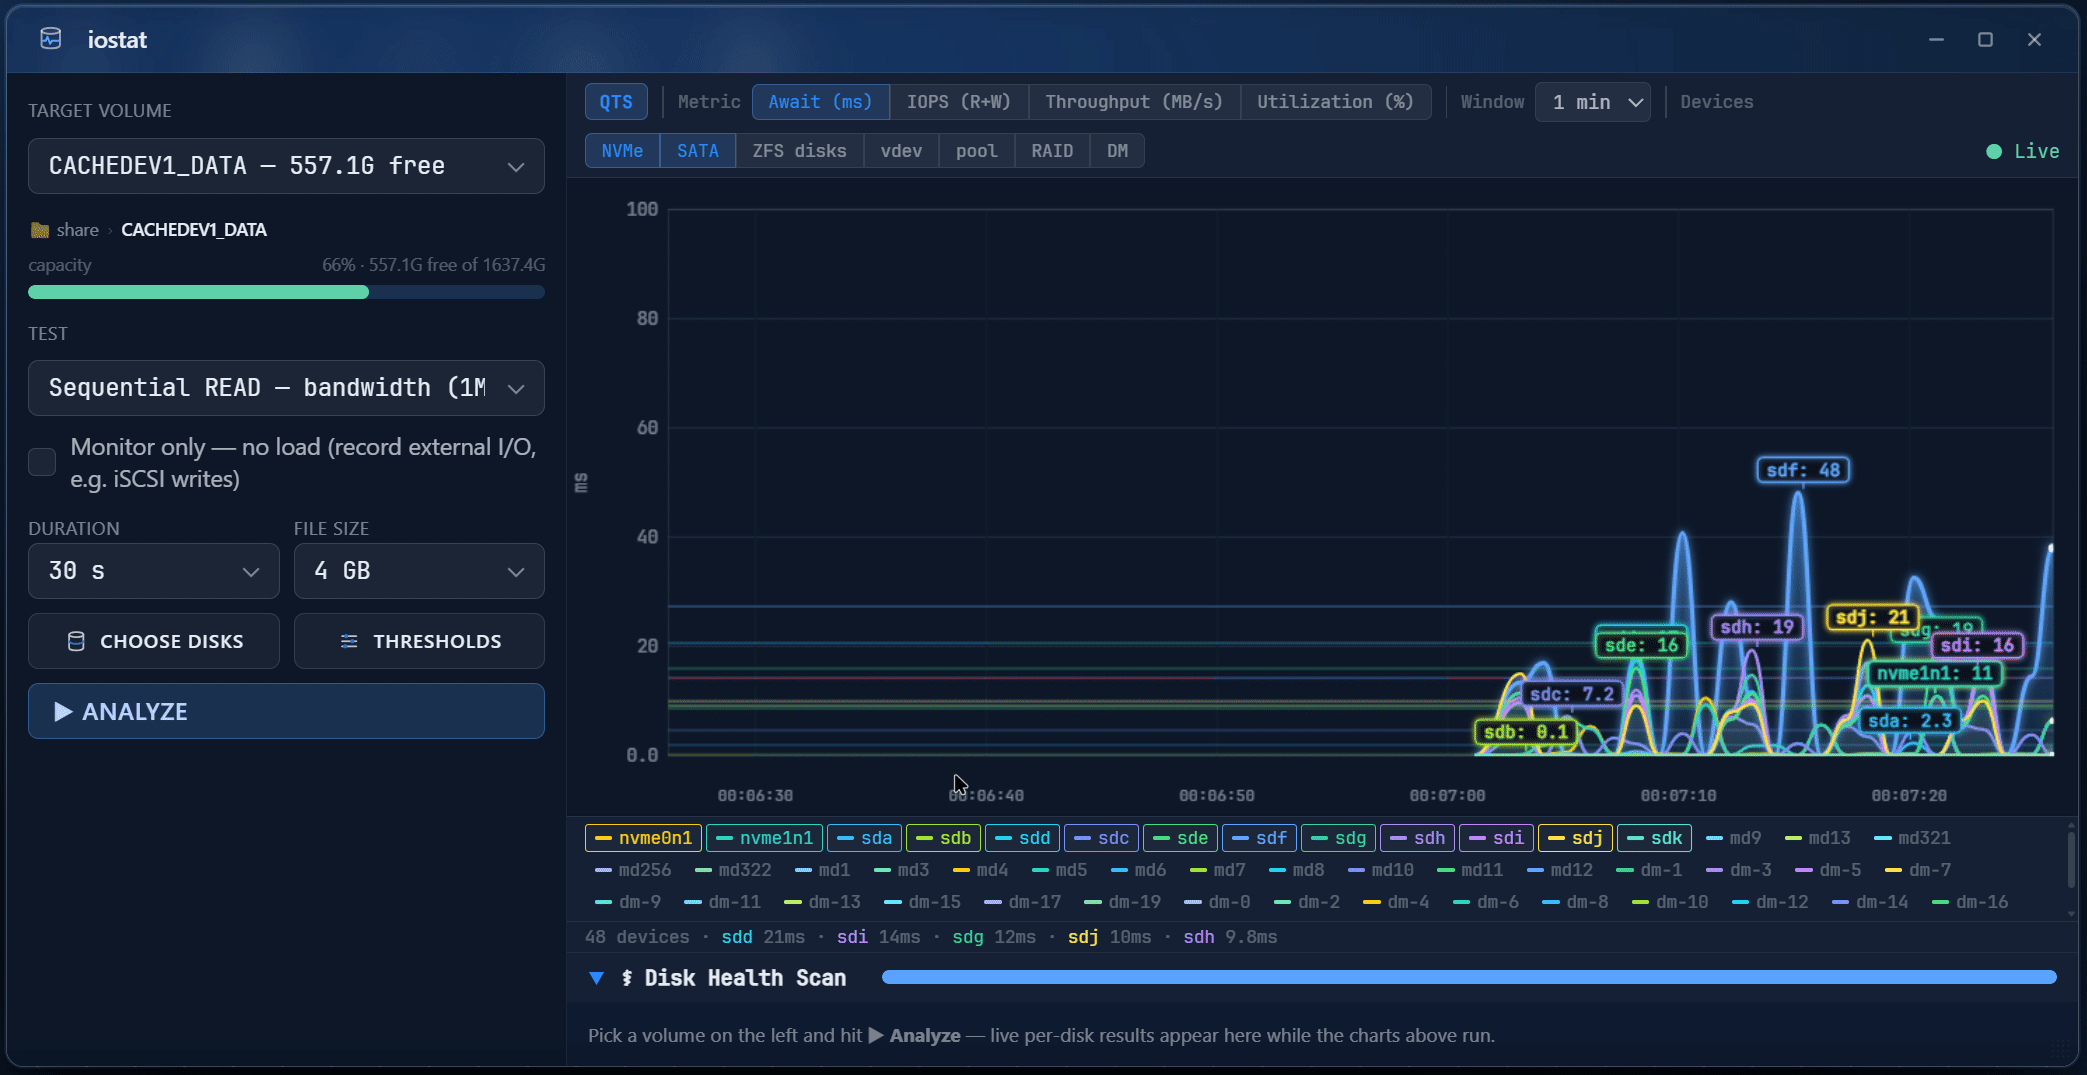
Task: Maximize the iostat window
Action: pyautogui.click(x=1985, y=39)
